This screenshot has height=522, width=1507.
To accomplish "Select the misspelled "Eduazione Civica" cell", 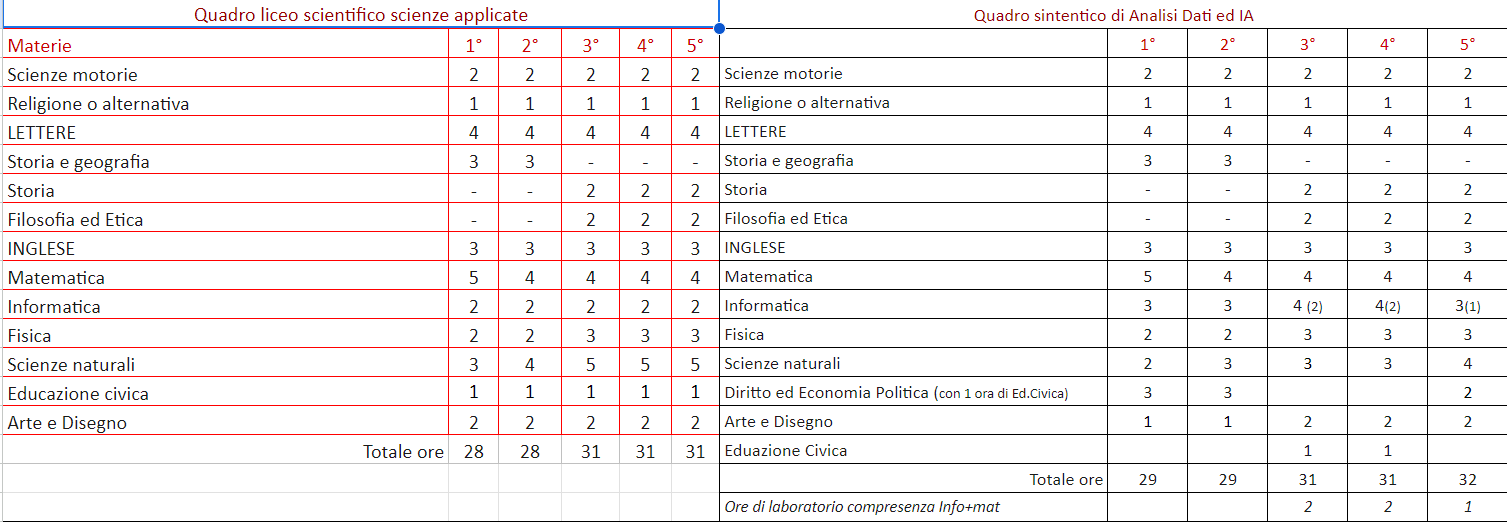I will [785, 451].
